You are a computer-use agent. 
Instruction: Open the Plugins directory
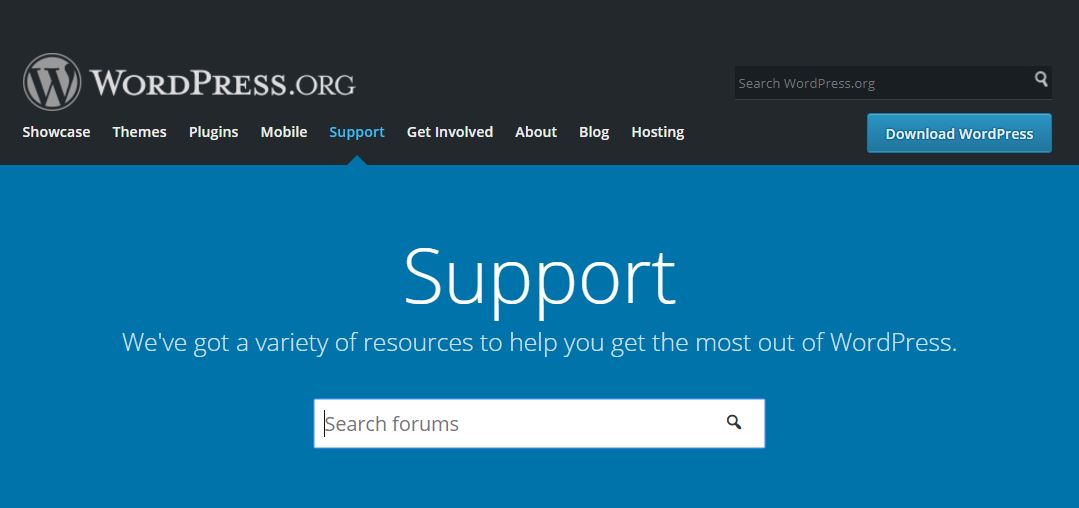(x=213, y=132)
